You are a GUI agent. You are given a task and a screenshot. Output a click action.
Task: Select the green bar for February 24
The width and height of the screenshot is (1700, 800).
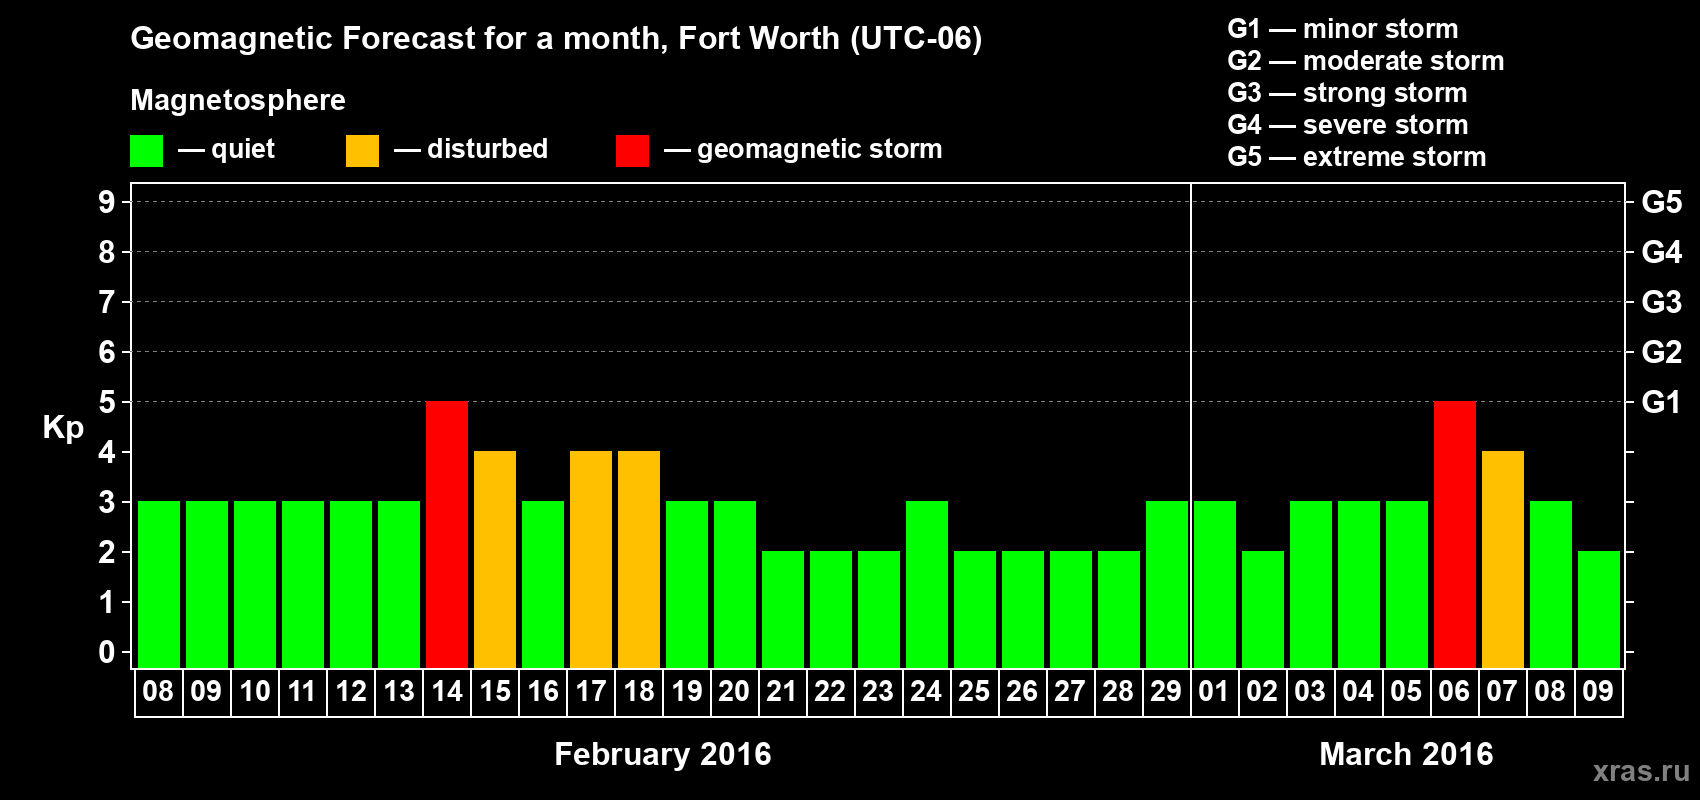tap(927, 585)
